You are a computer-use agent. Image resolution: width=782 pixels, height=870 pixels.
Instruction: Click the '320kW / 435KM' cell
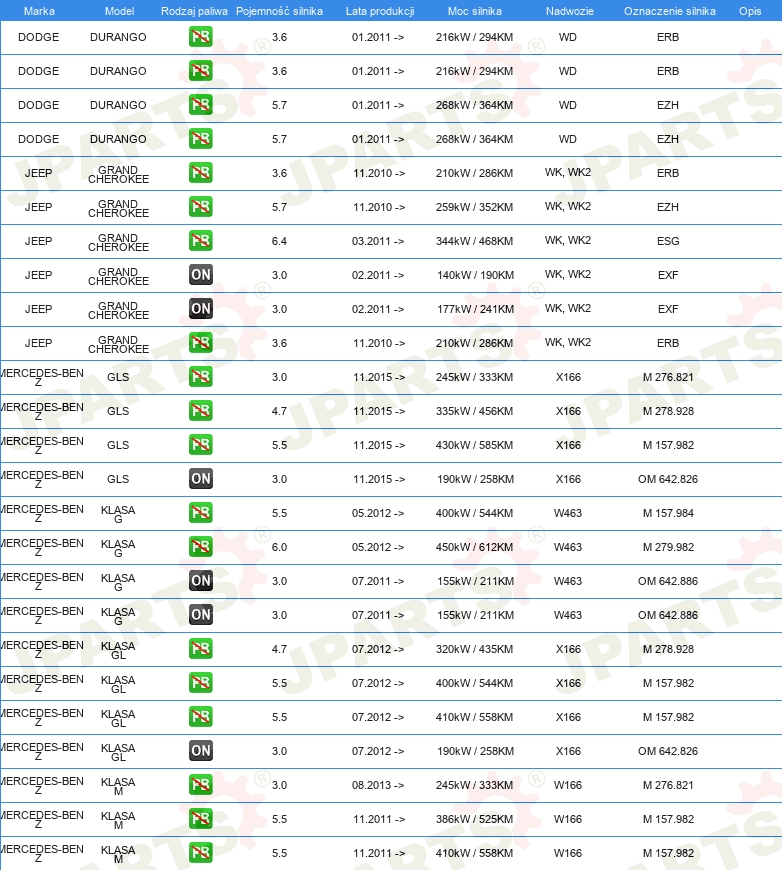pyautogui.click(x=474, y=649)
